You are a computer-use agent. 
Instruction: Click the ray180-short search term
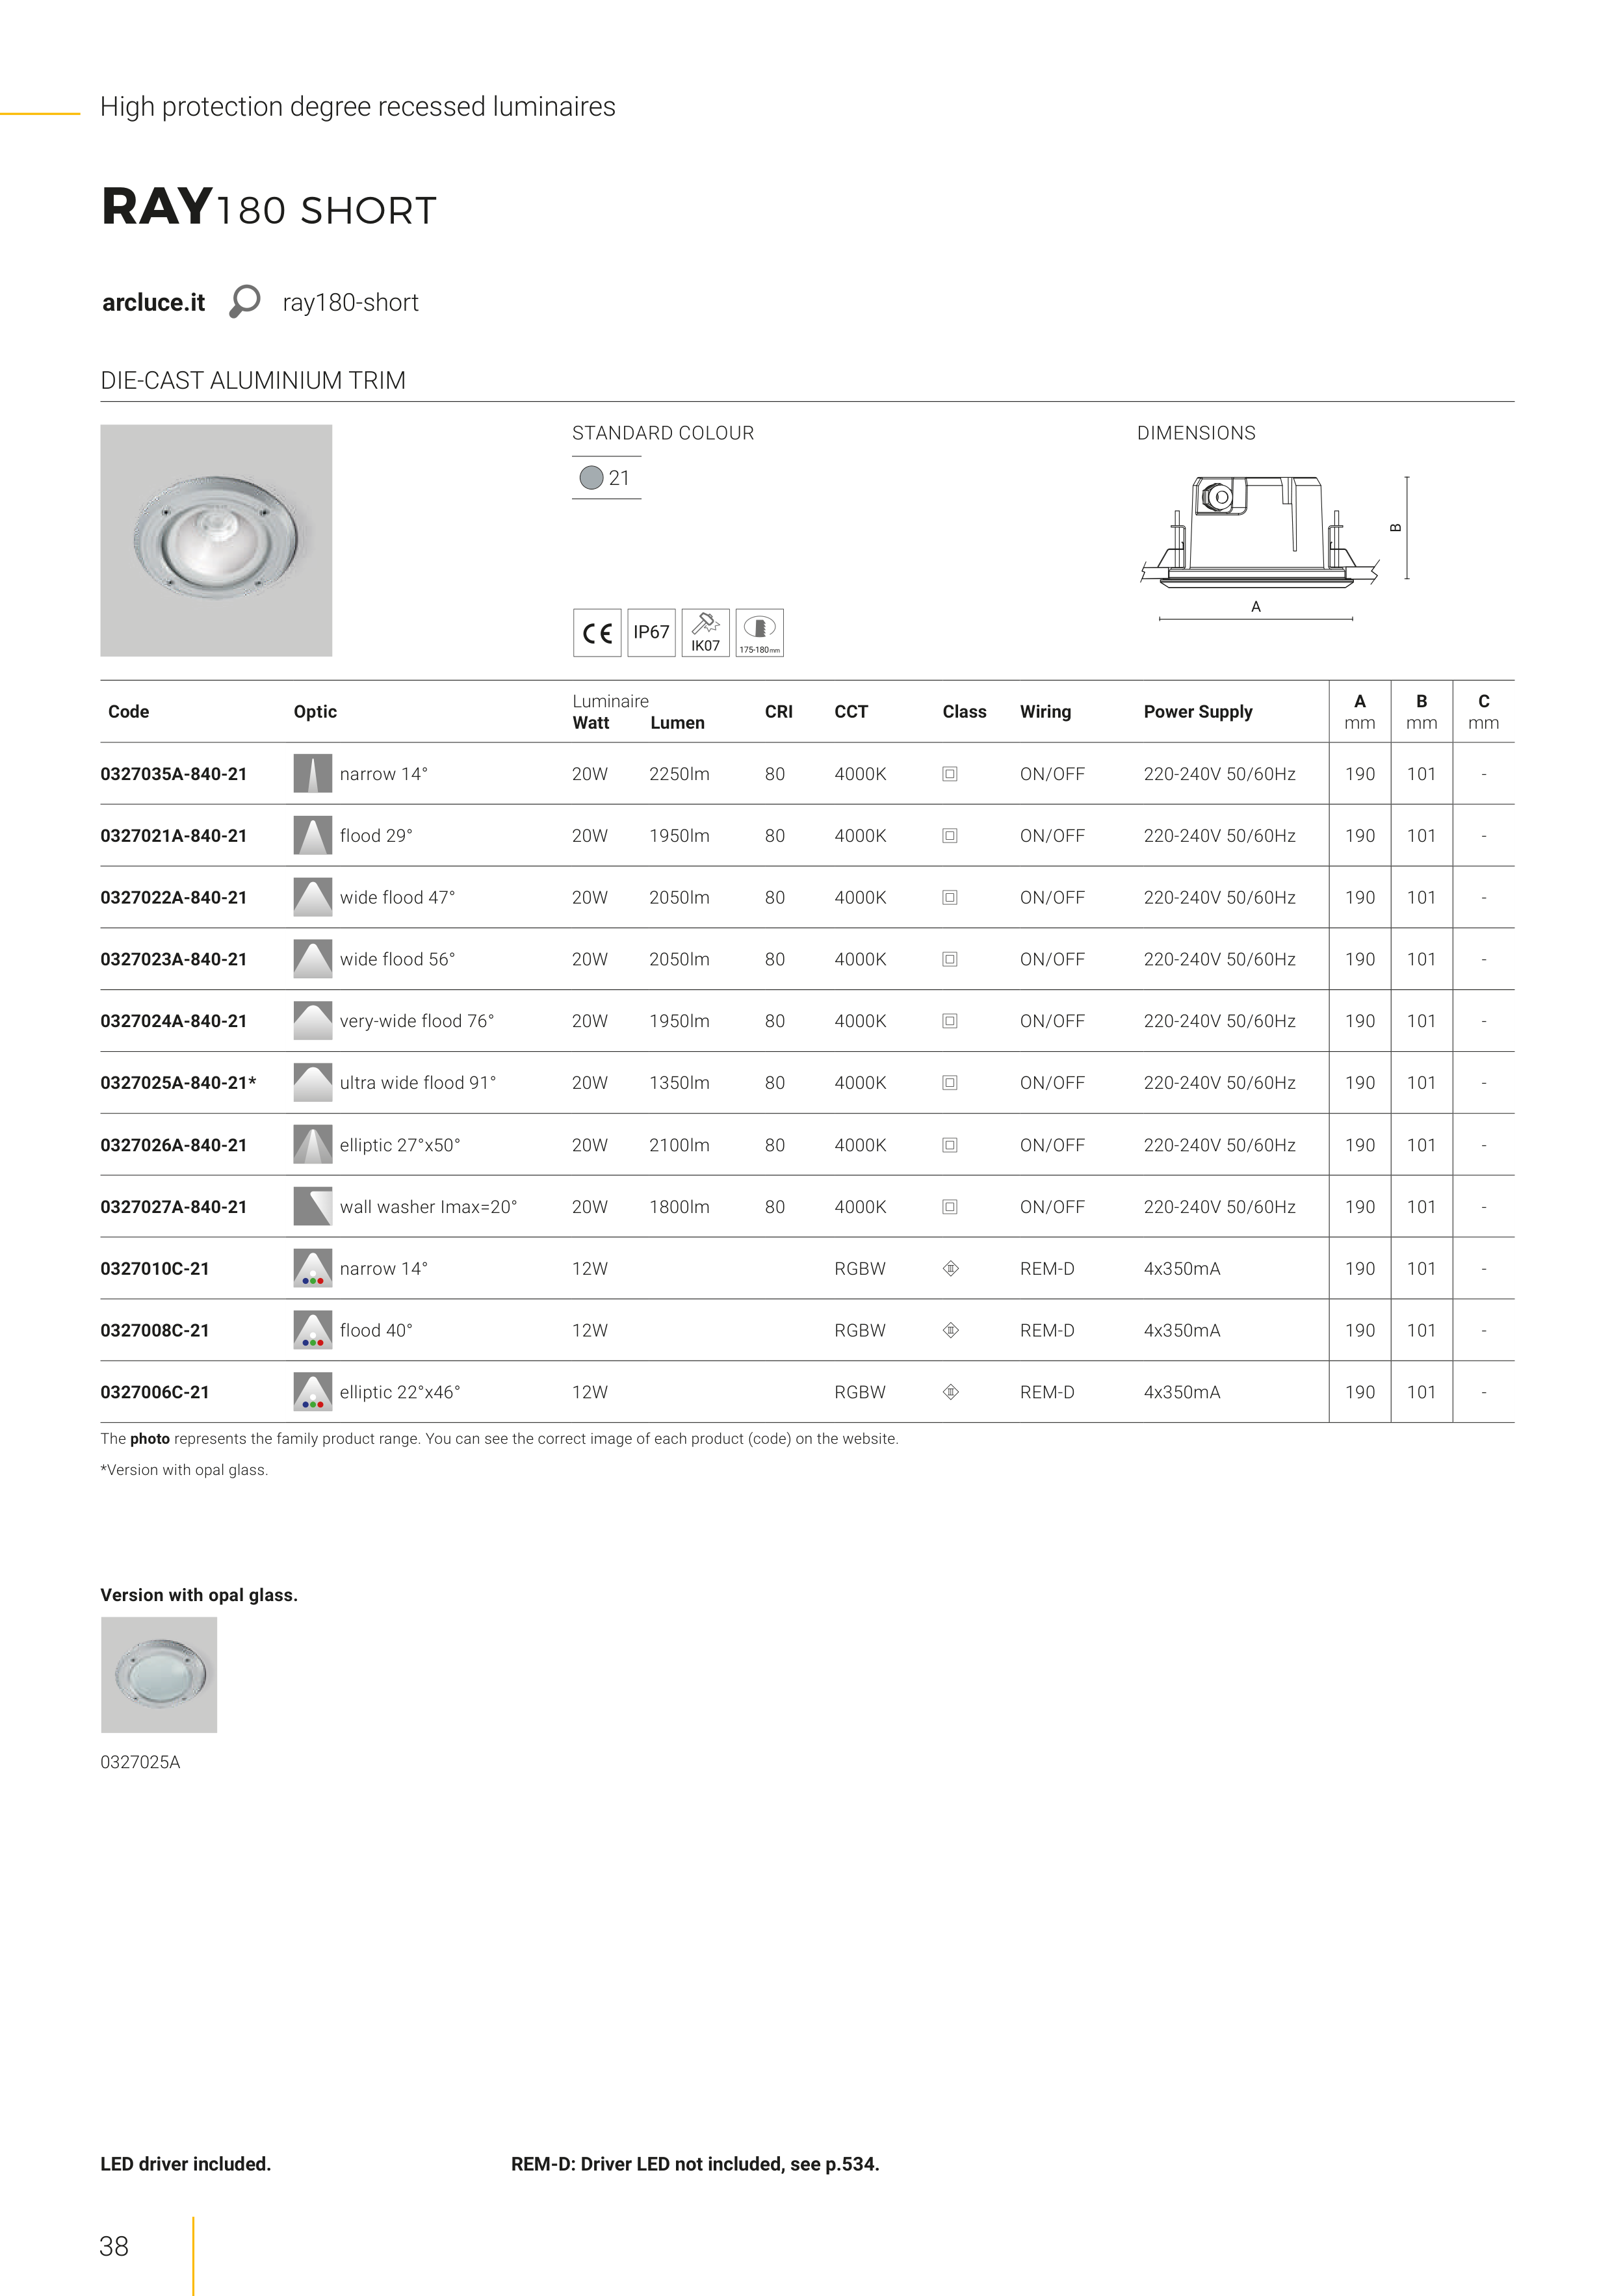pos(350,303)
